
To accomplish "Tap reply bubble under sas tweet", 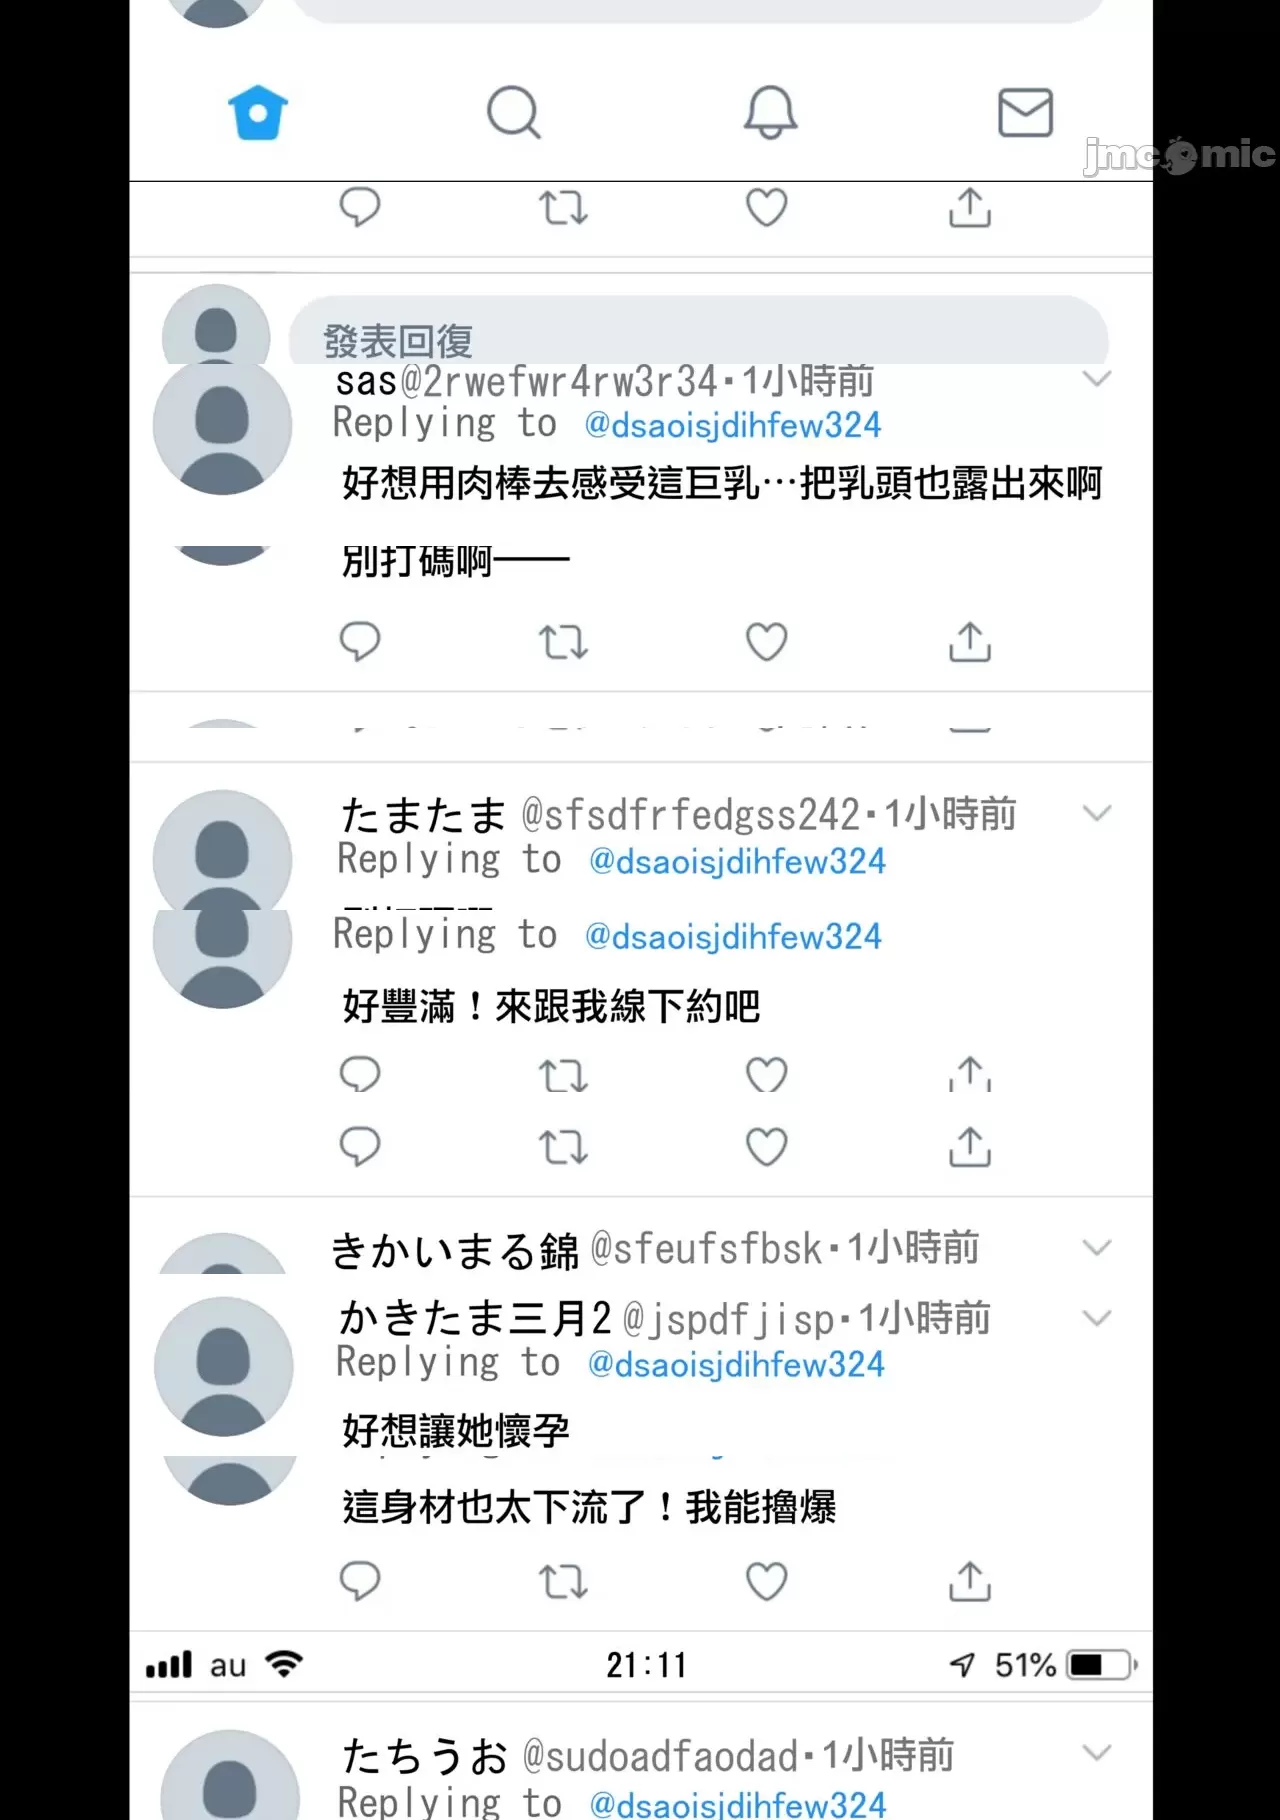I will [360, 642].
